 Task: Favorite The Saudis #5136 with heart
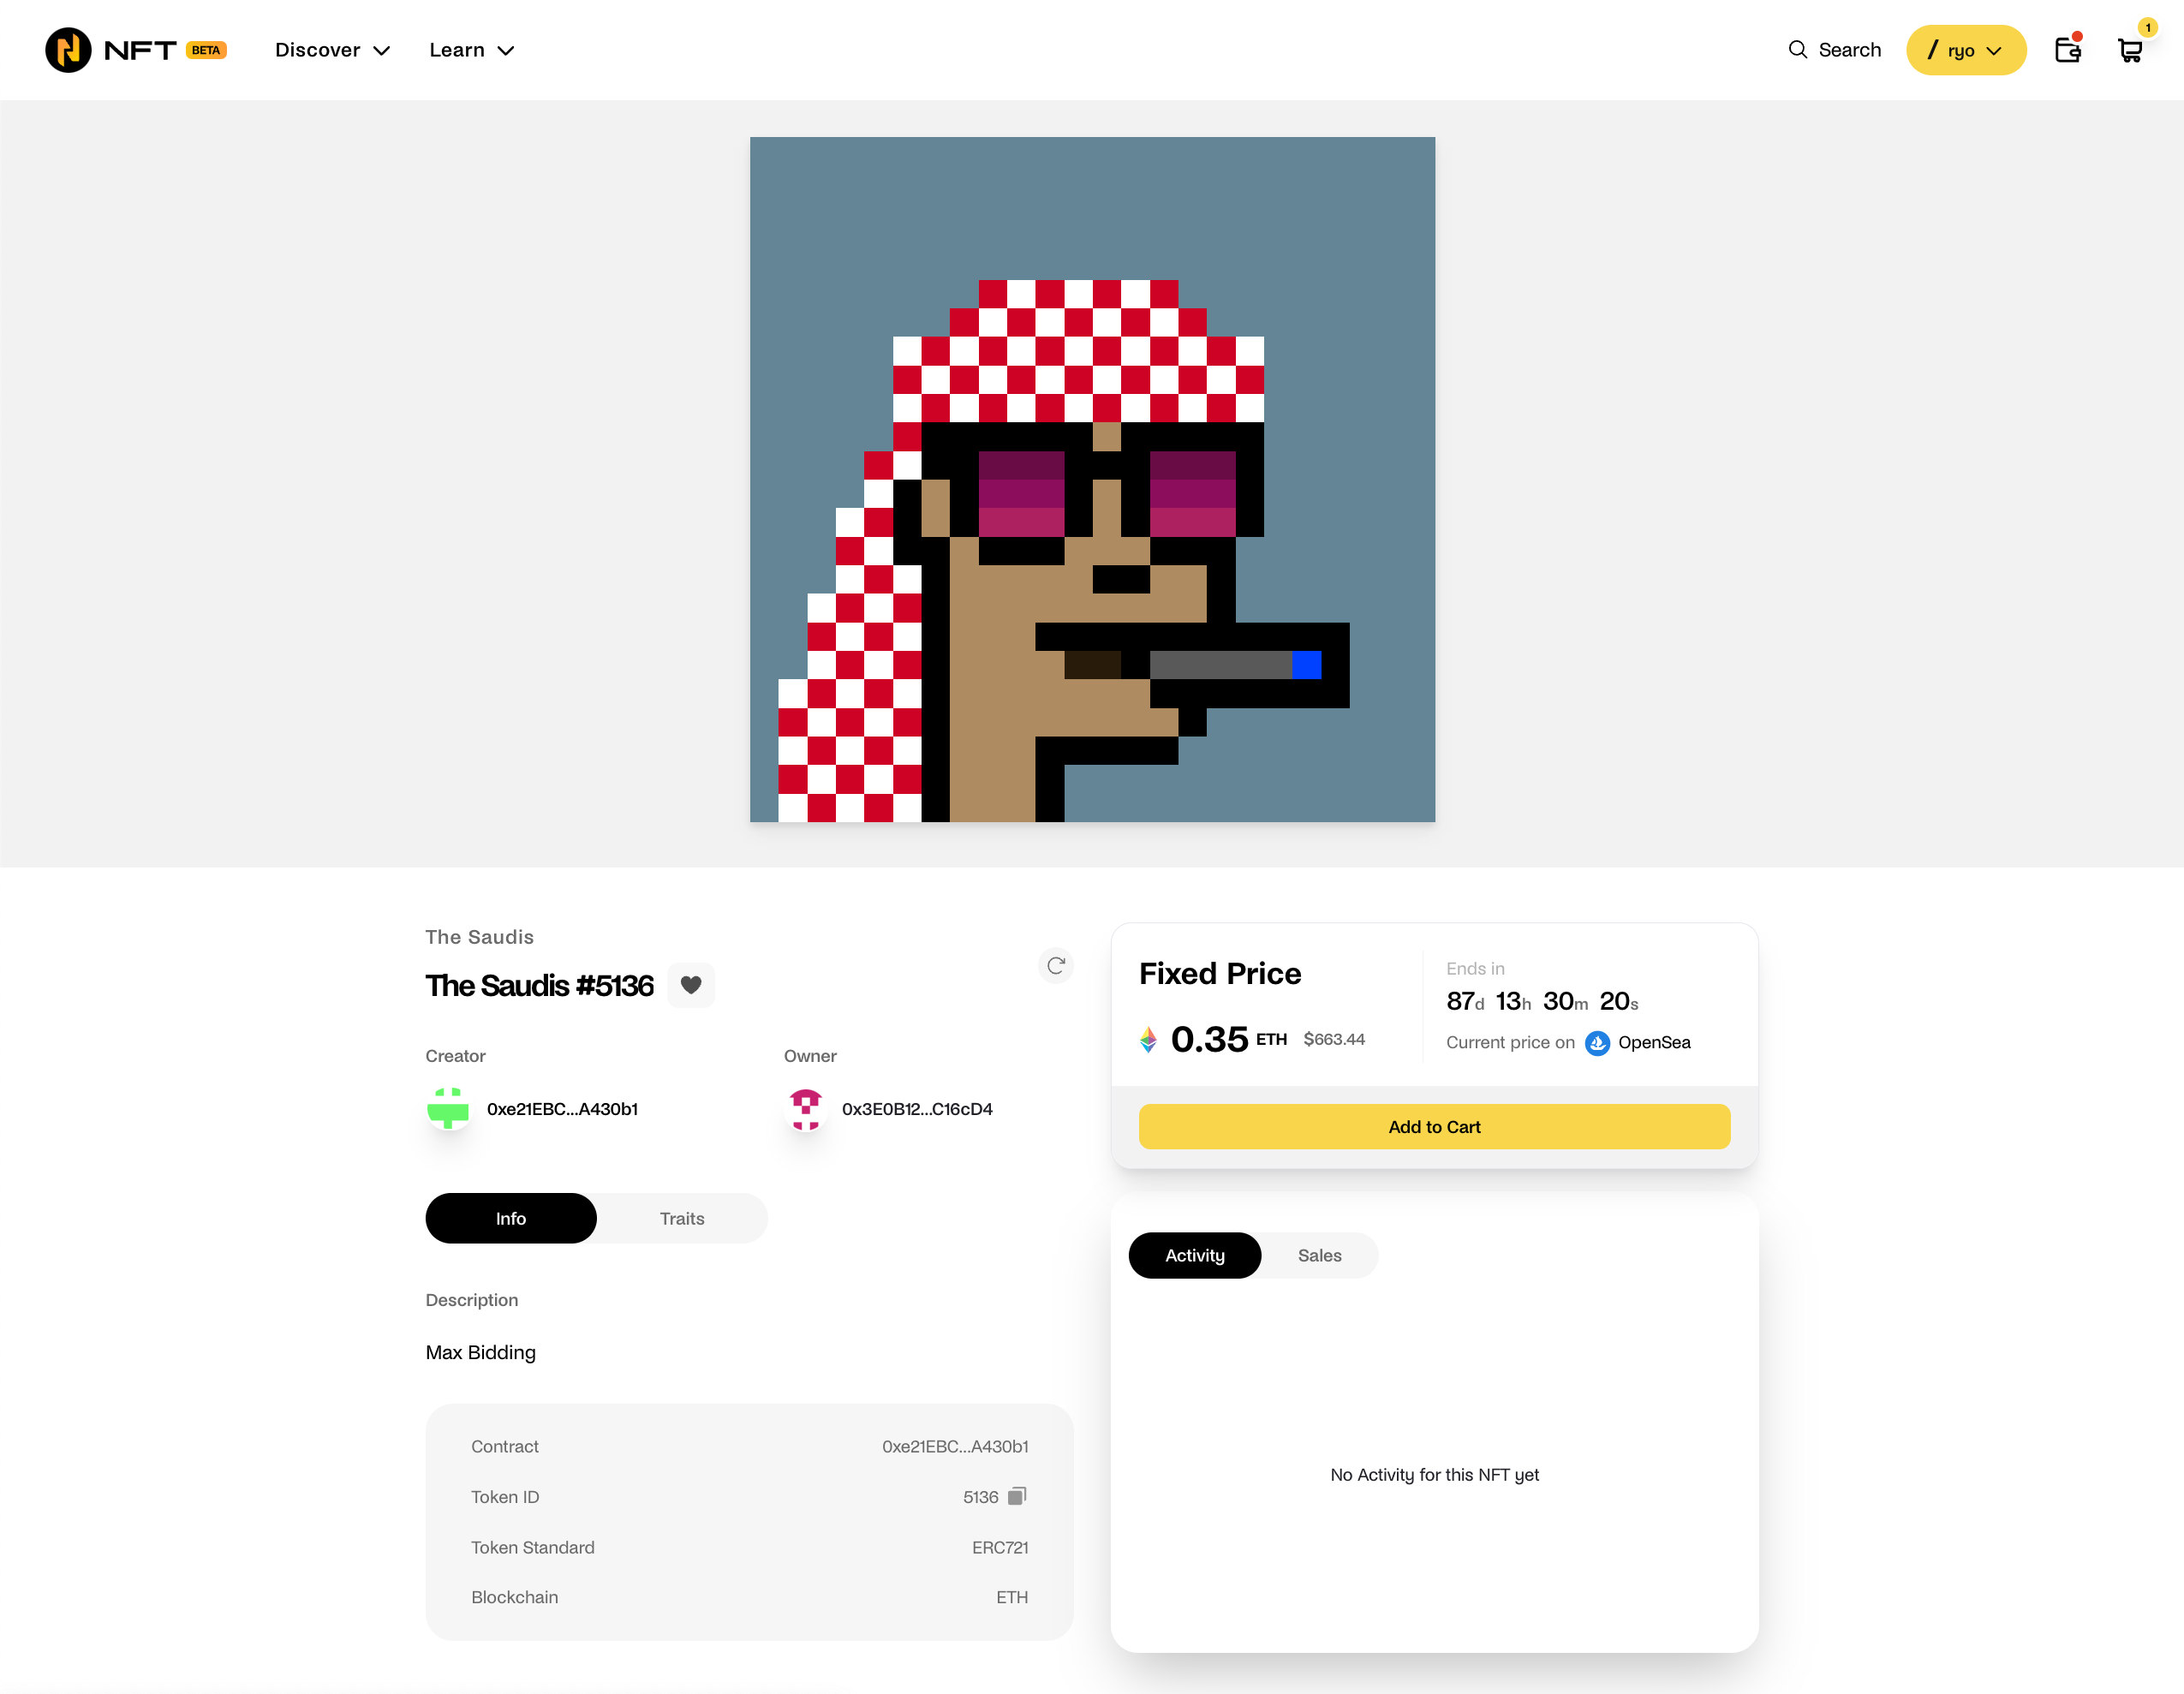coord(691,985)
